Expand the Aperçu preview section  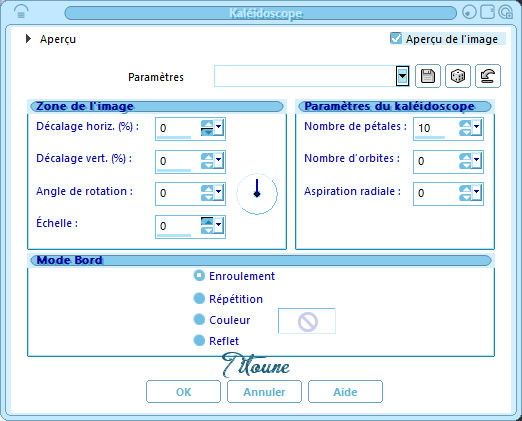coord(28,39)
